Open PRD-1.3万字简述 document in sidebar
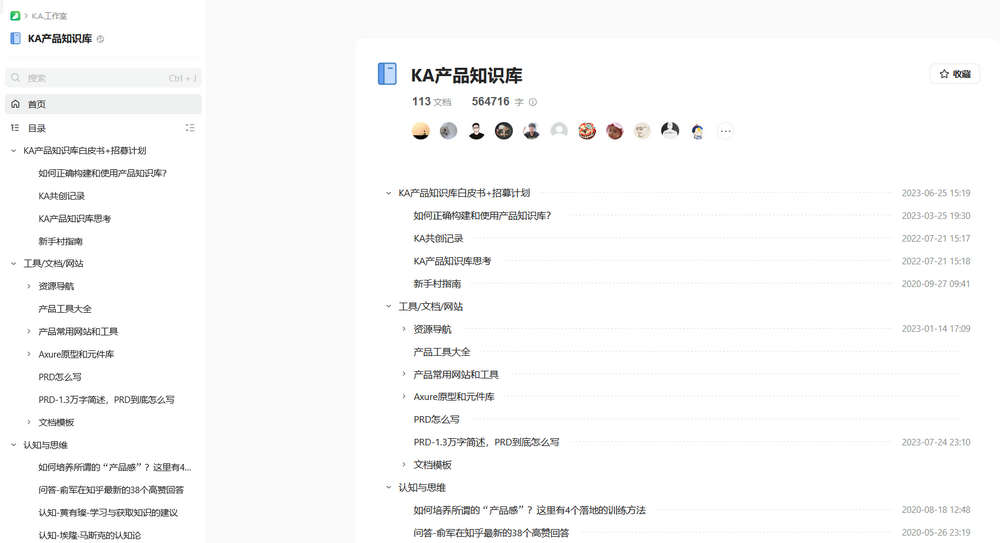 106,399
